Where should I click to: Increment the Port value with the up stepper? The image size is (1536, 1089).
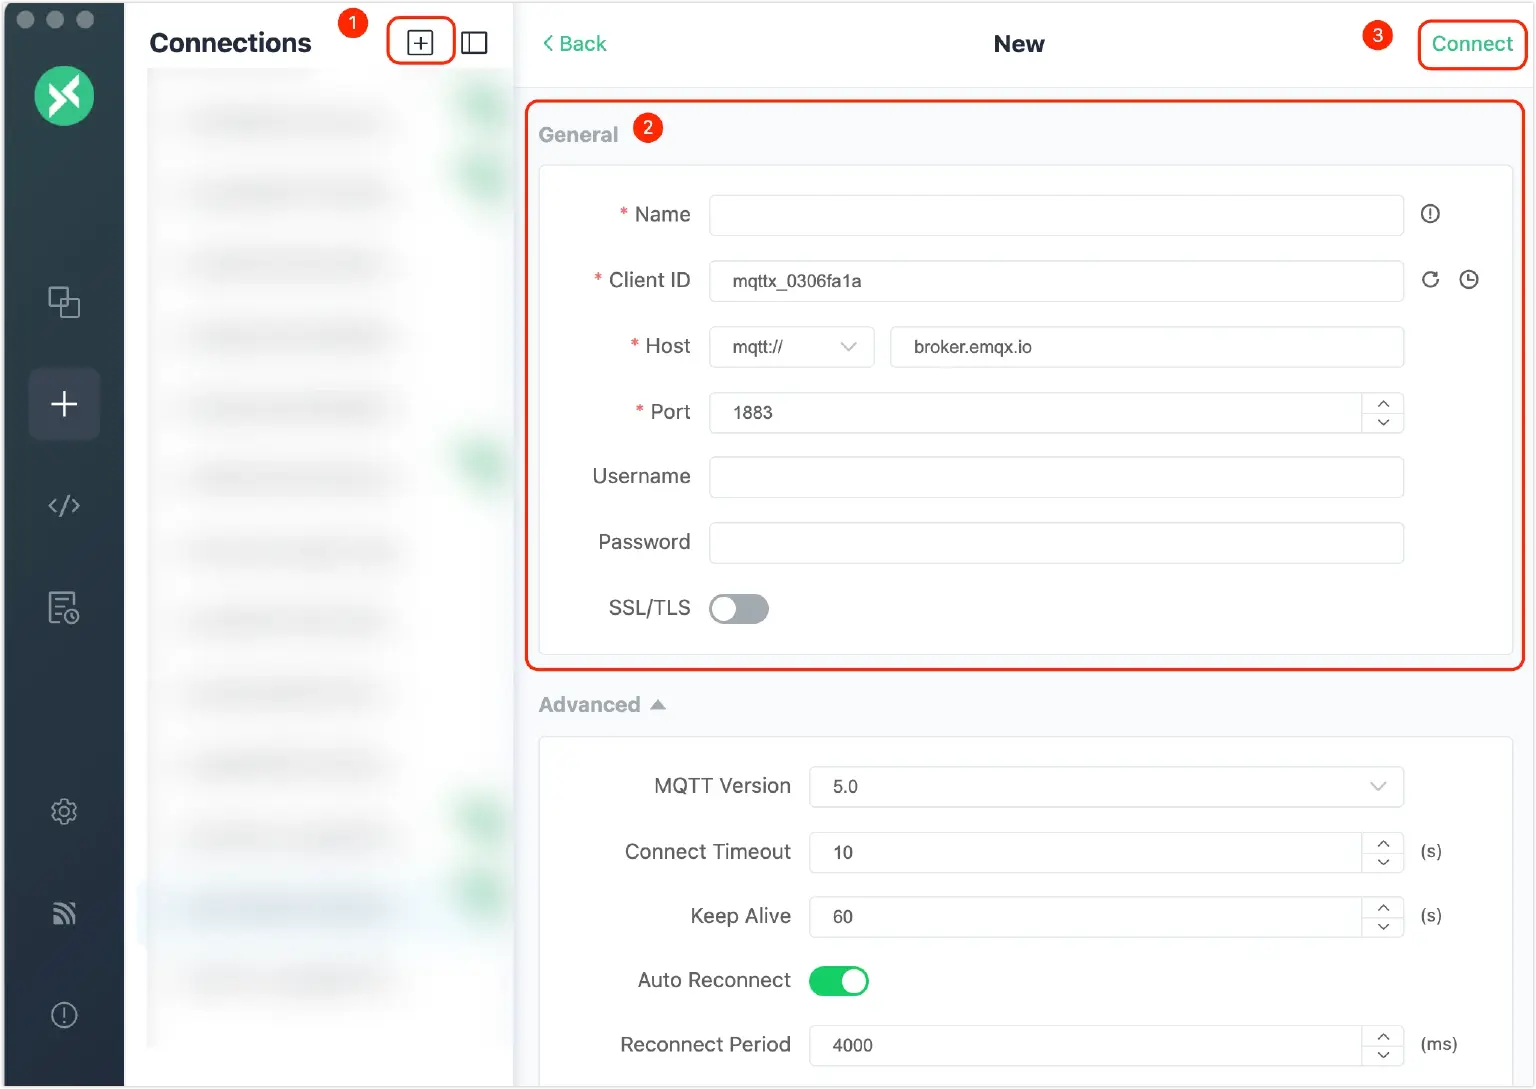[x=1383, y=404]
